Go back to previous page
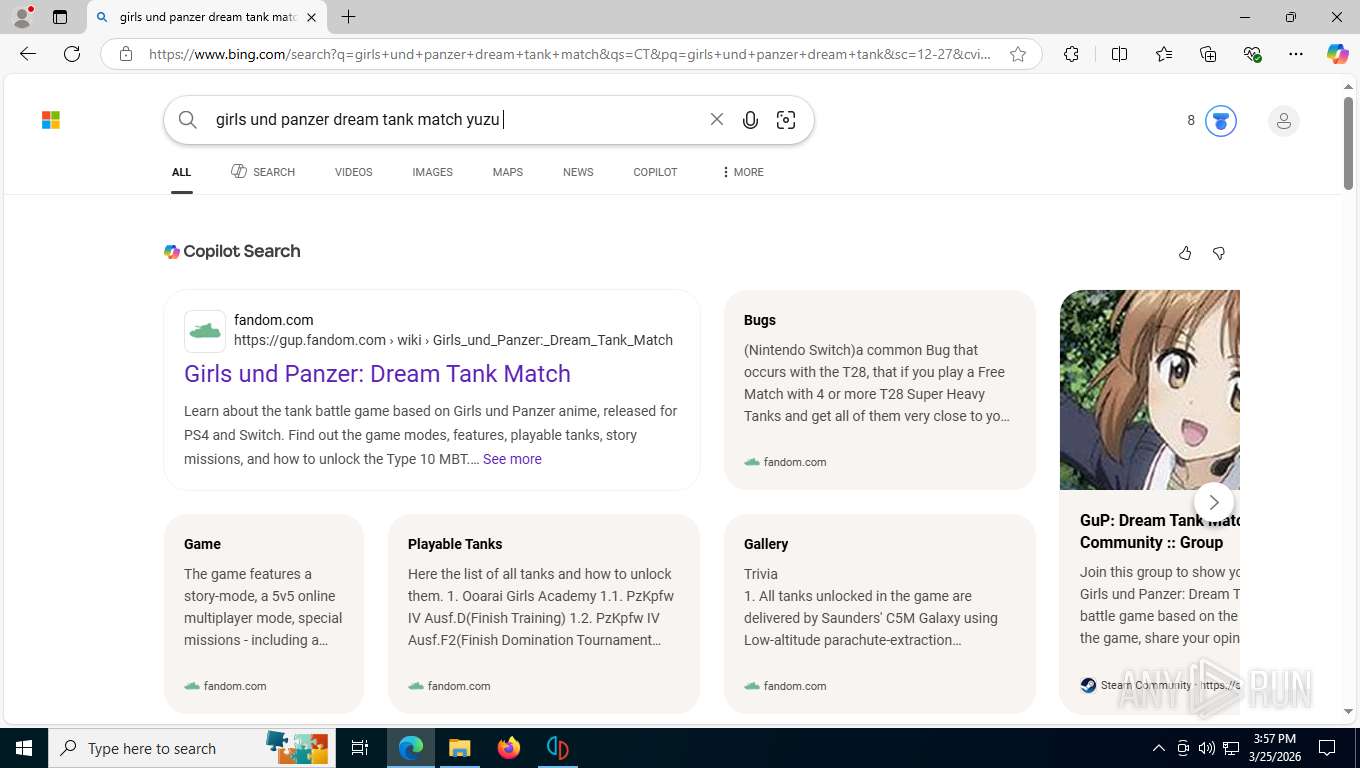This screenshot has height=768, width=1360. (28, 54)
